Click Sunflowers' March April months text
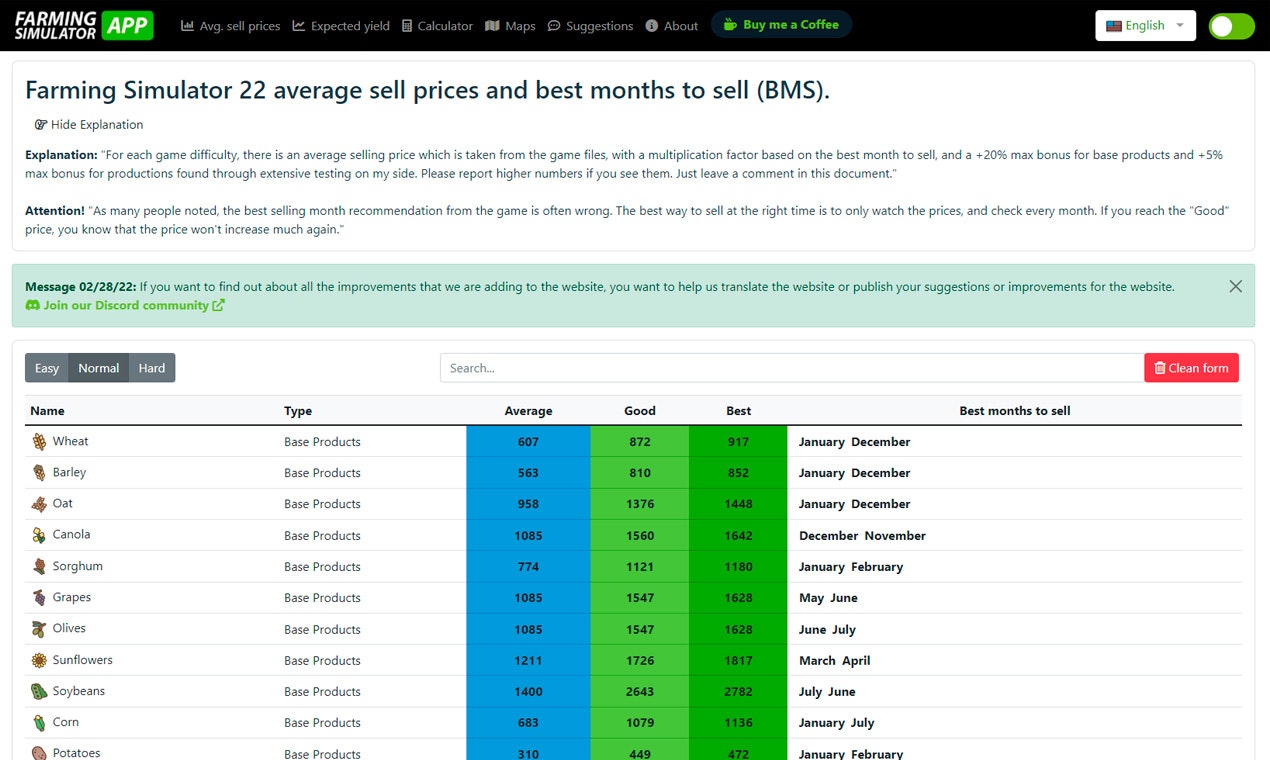This screenshot has height=760, width=1270. 834,661
